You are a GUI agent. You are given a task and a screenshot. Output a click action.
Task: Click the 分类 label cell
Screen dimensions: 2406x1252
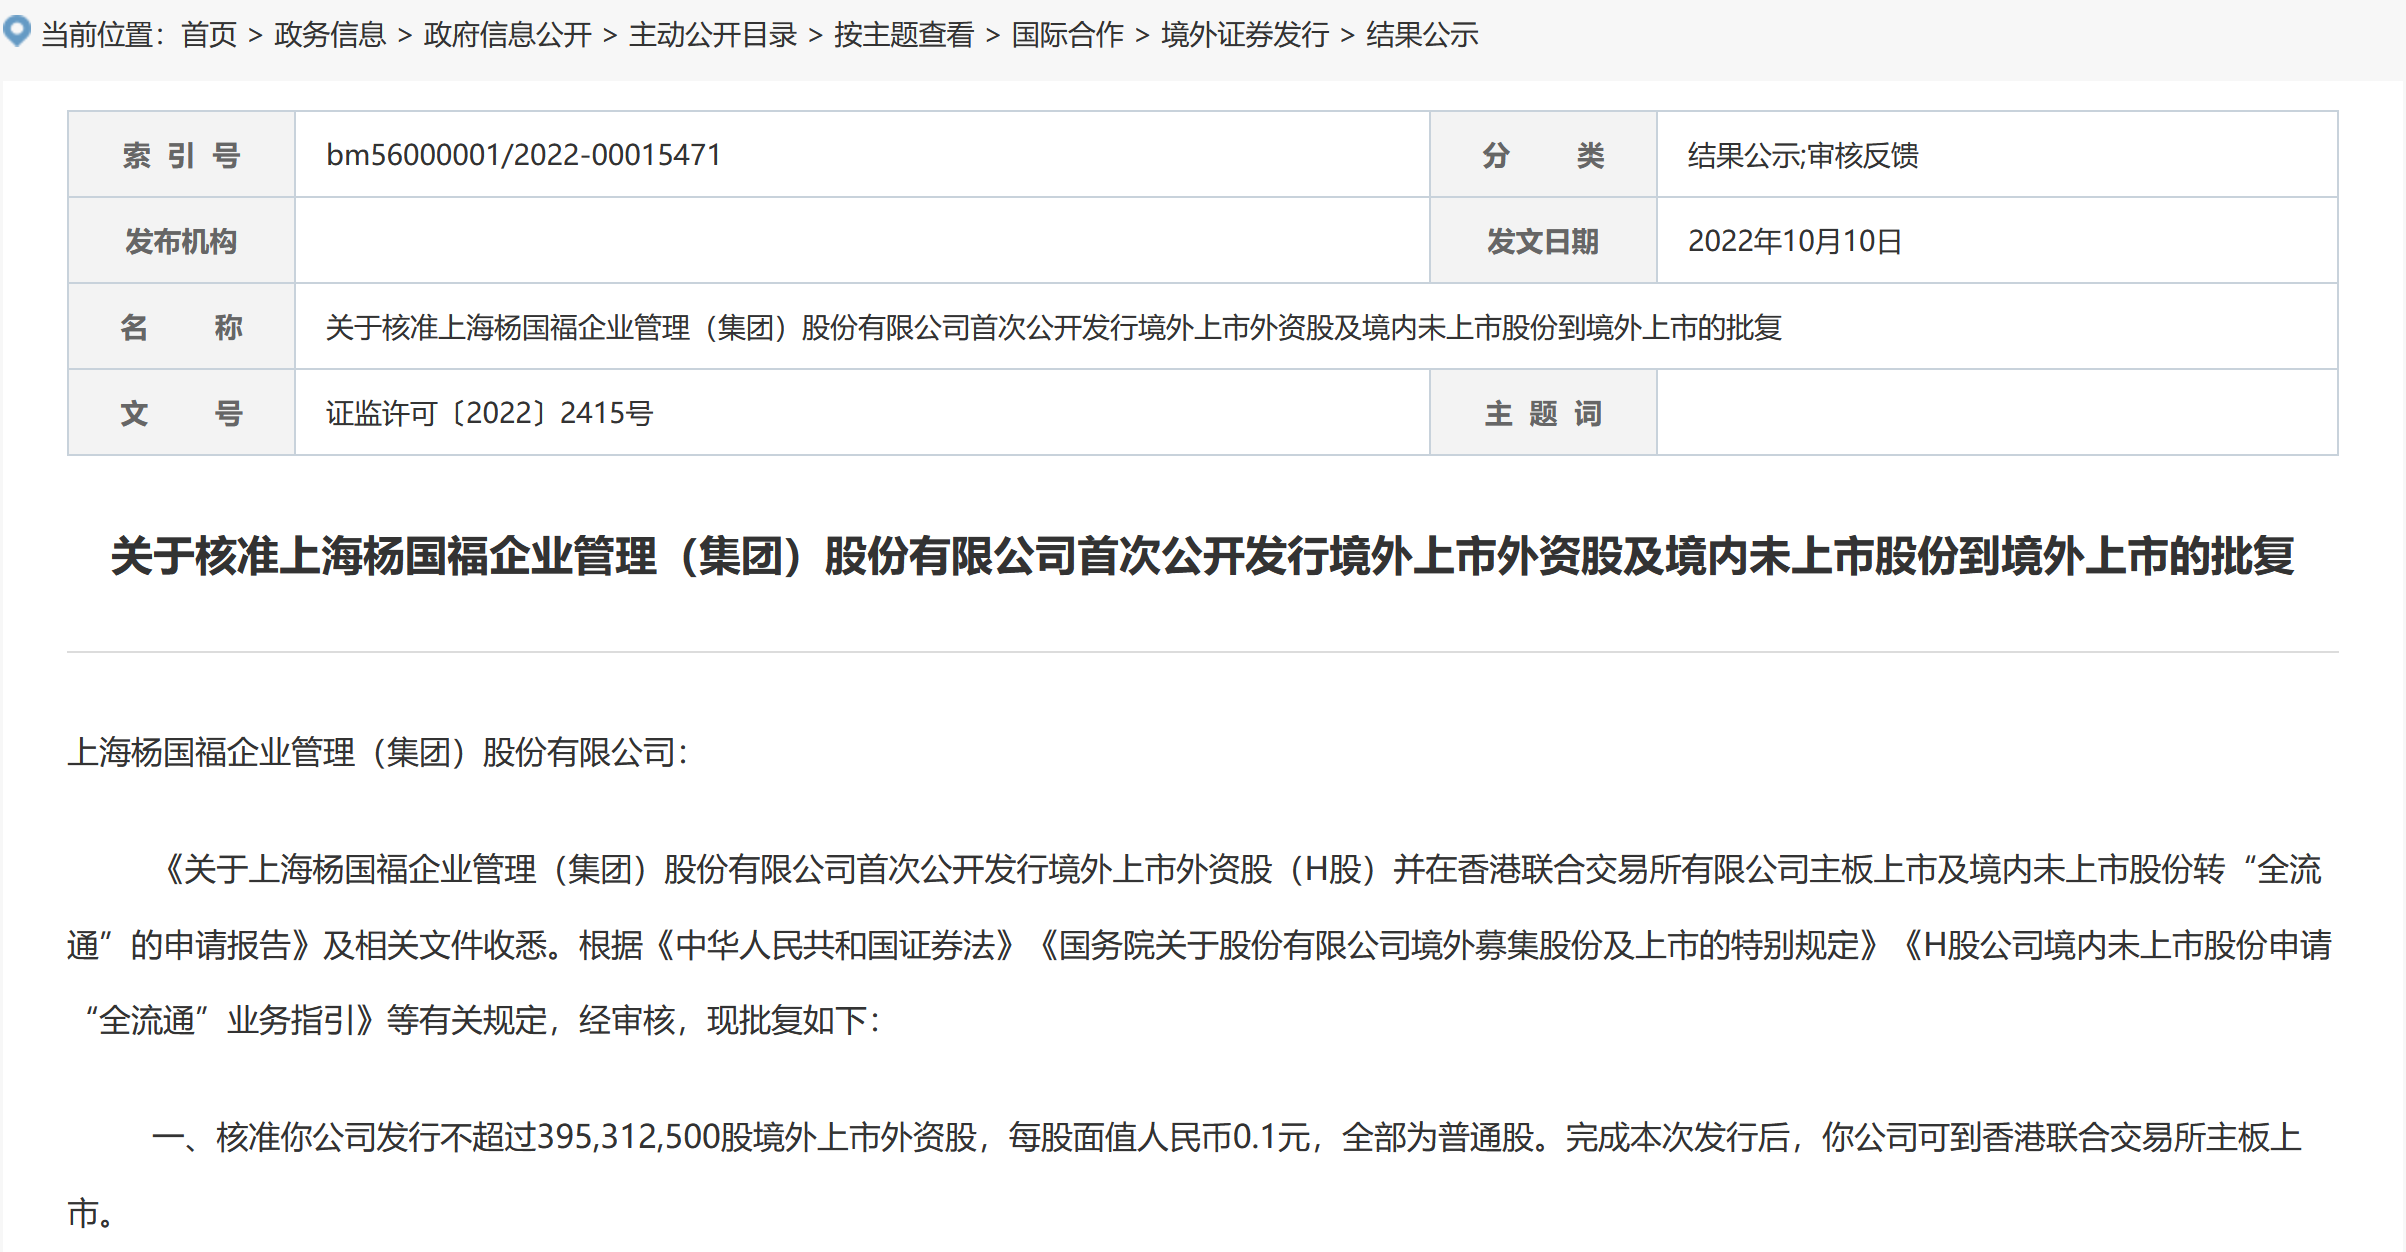point(1543,155)
